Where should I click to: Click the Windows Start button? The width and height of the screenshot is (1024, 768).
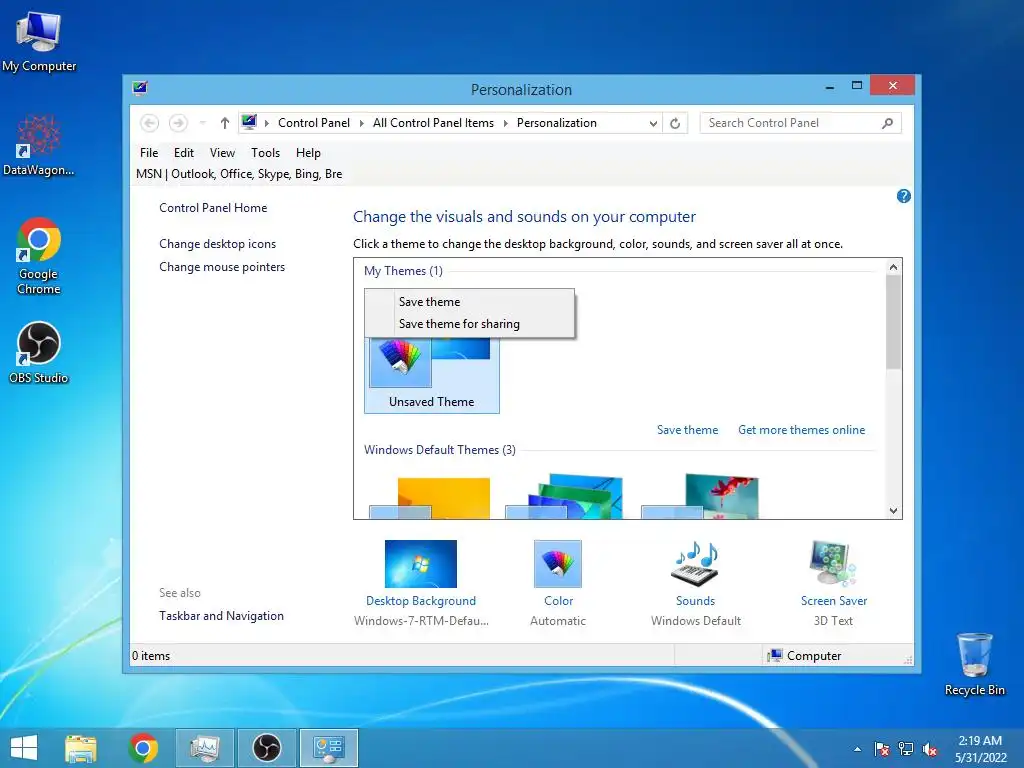(24, 748)
